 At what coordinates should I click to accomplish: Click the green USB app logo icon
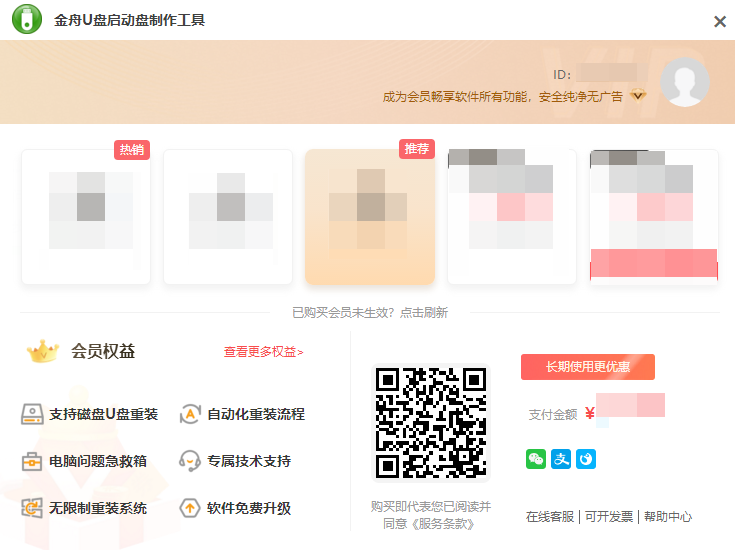27,19
